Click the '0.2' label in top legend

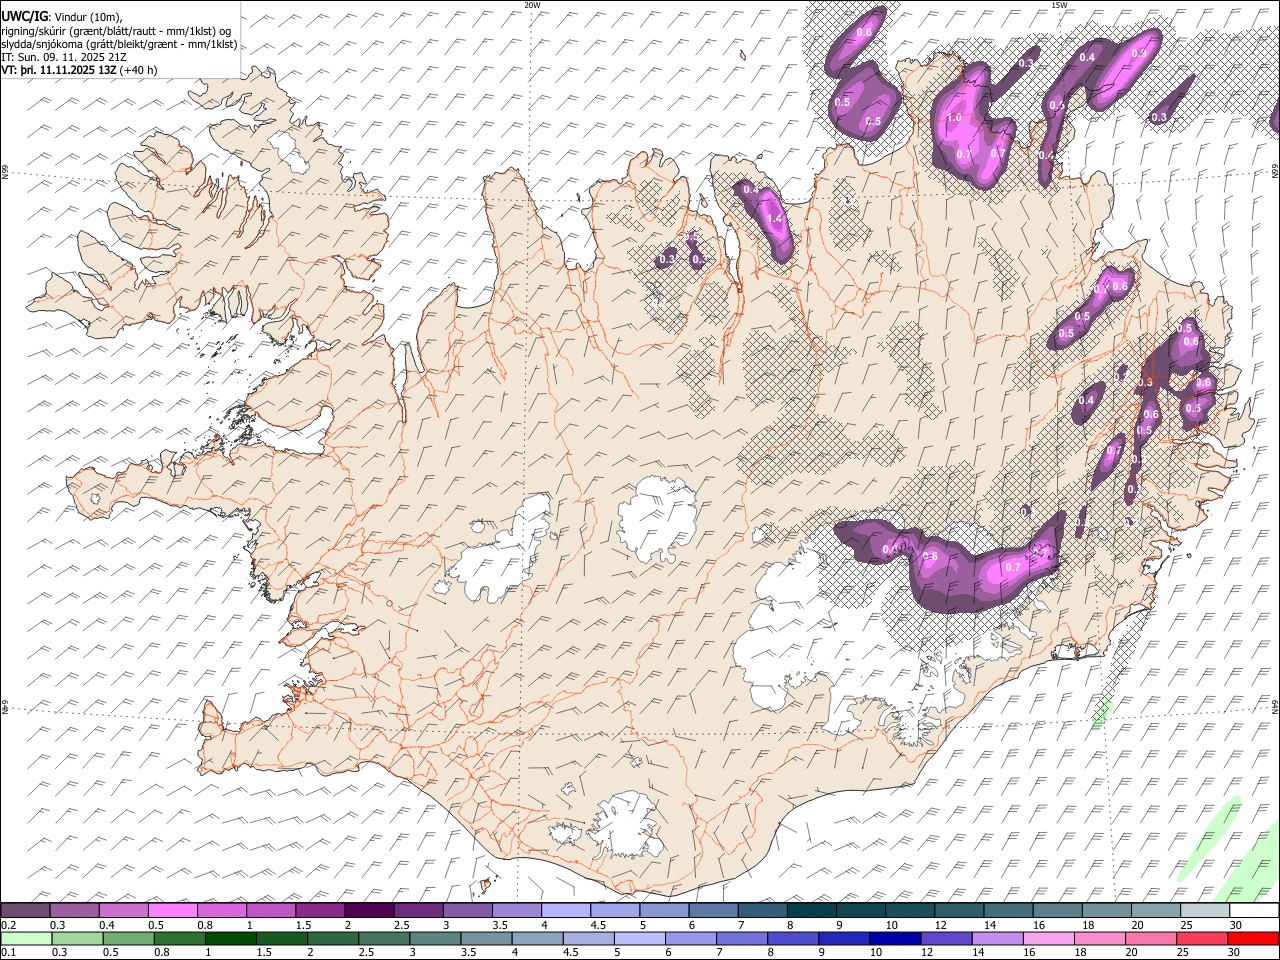coord(9,925)
